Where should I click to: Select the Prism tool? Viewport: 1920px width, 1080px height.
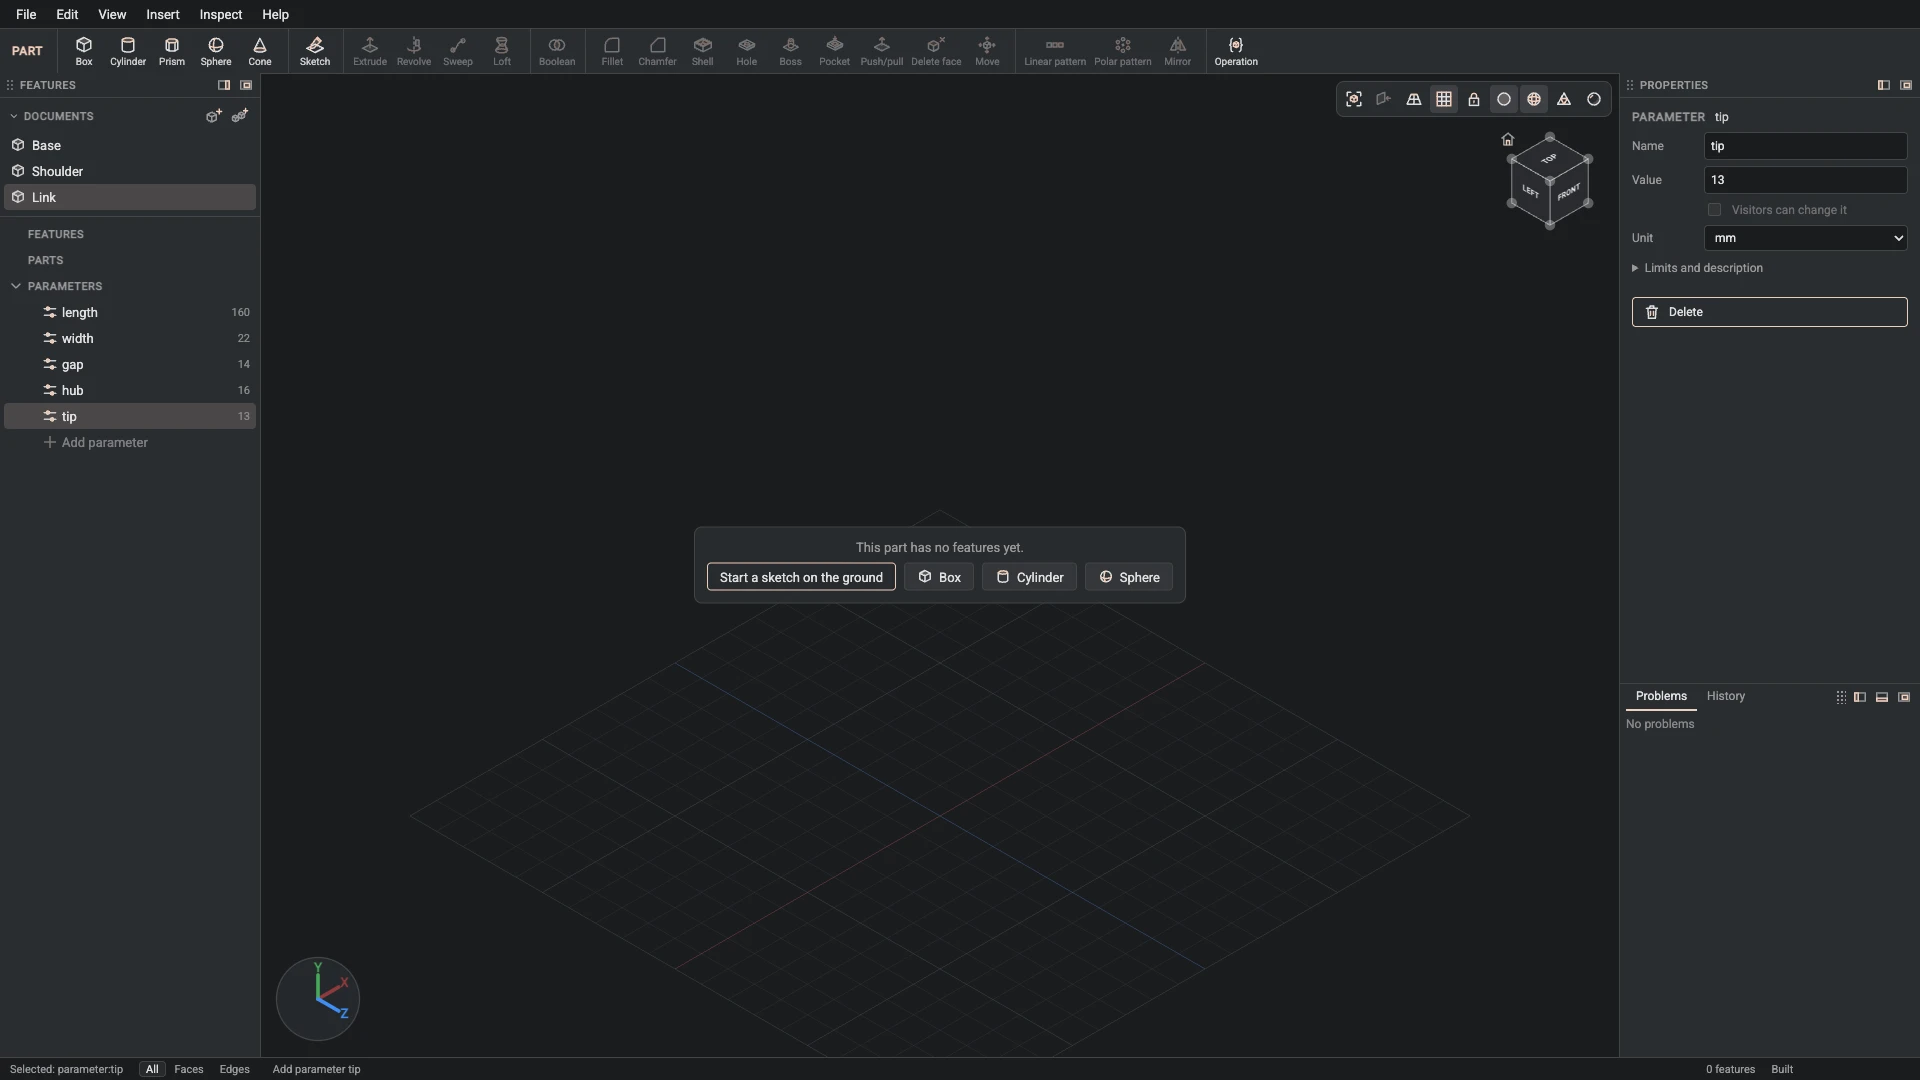[x=172, y=51]
